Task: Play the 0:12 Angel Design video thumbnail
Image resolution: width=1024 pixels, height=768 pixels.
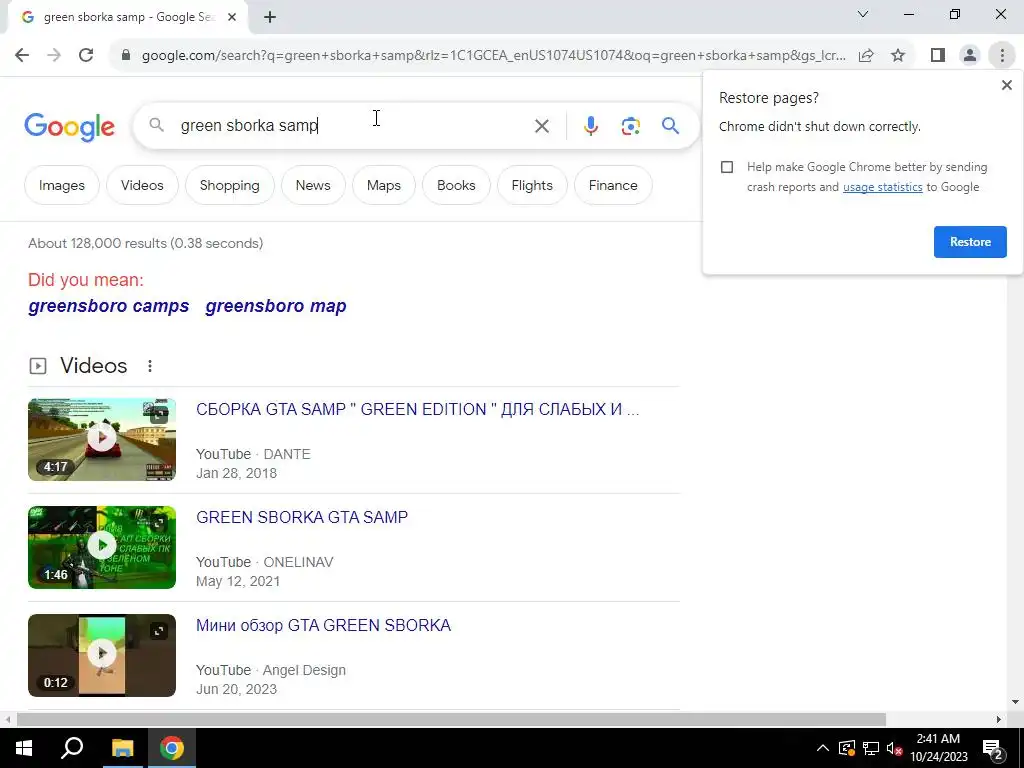Action: click(102, 654)
